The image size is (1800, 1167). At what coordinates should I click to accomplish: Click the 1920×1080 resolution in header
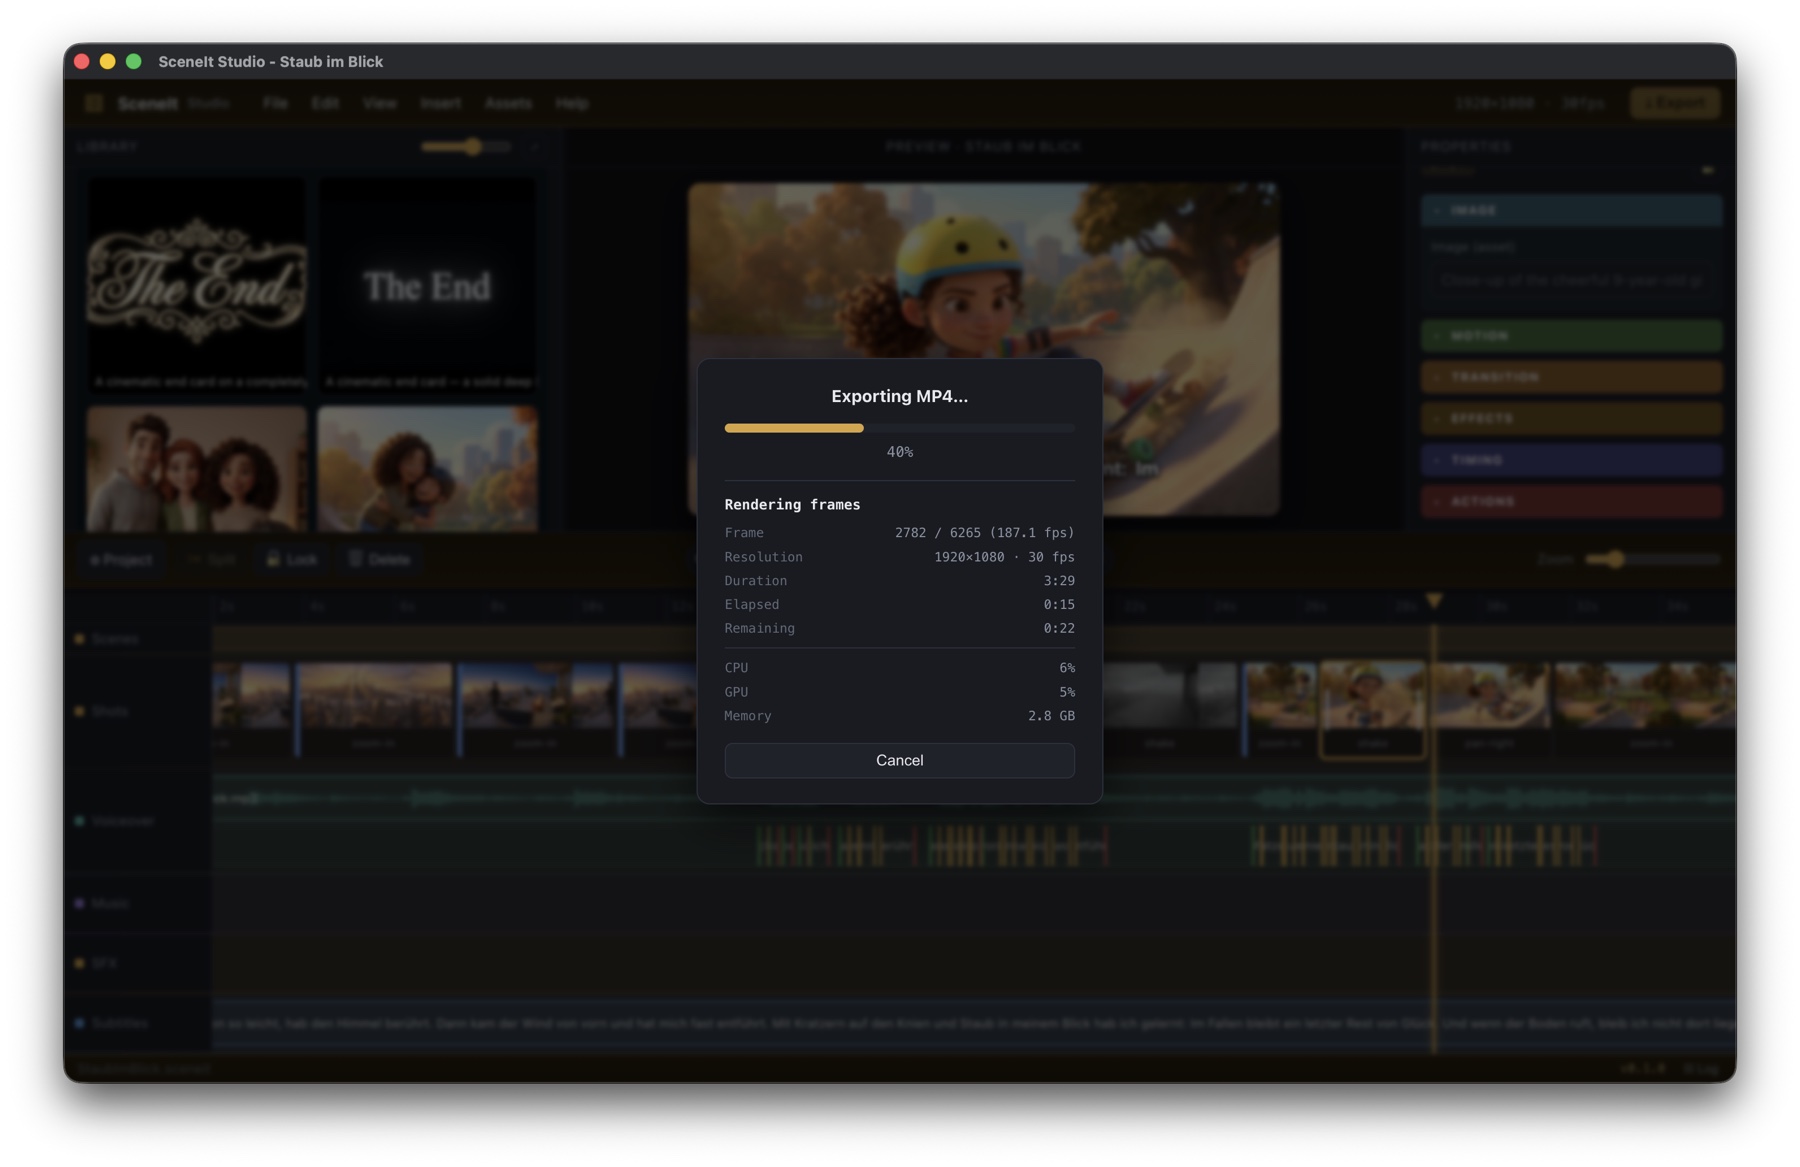tap(1494, 103)
